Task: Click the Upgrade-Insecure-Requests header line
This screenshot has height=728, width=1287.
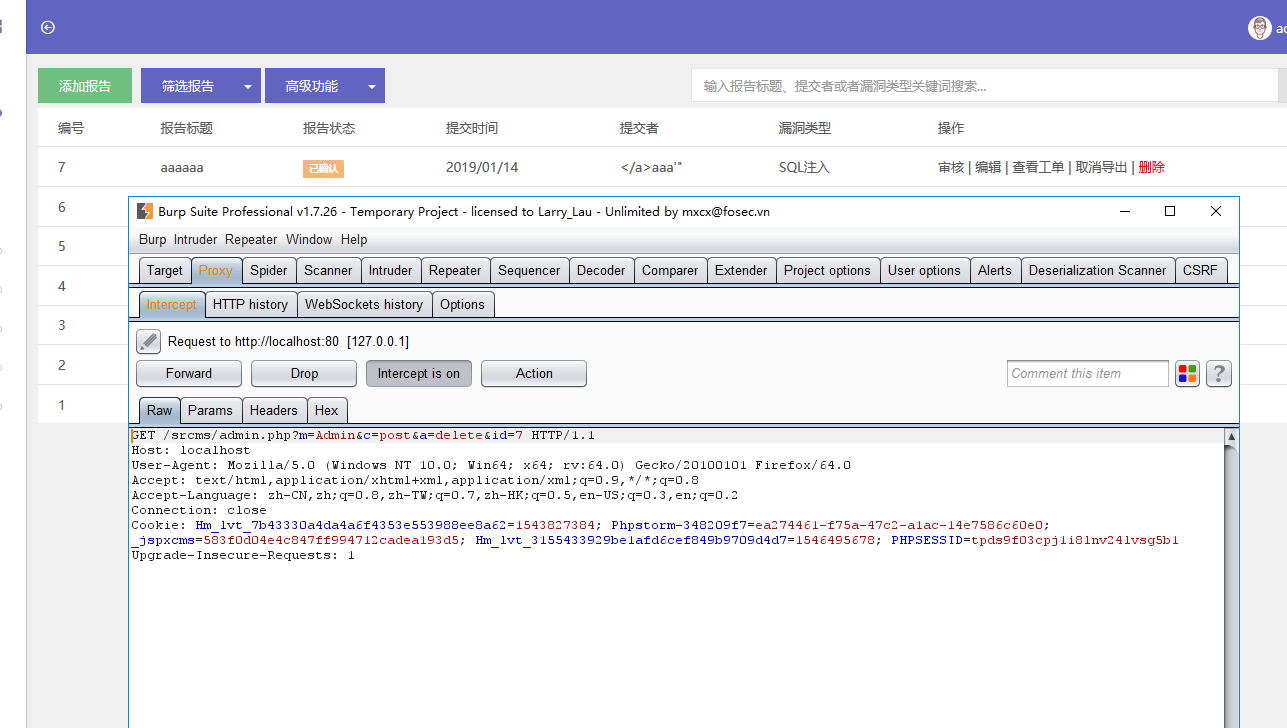Action: click(x=243, y=555)
